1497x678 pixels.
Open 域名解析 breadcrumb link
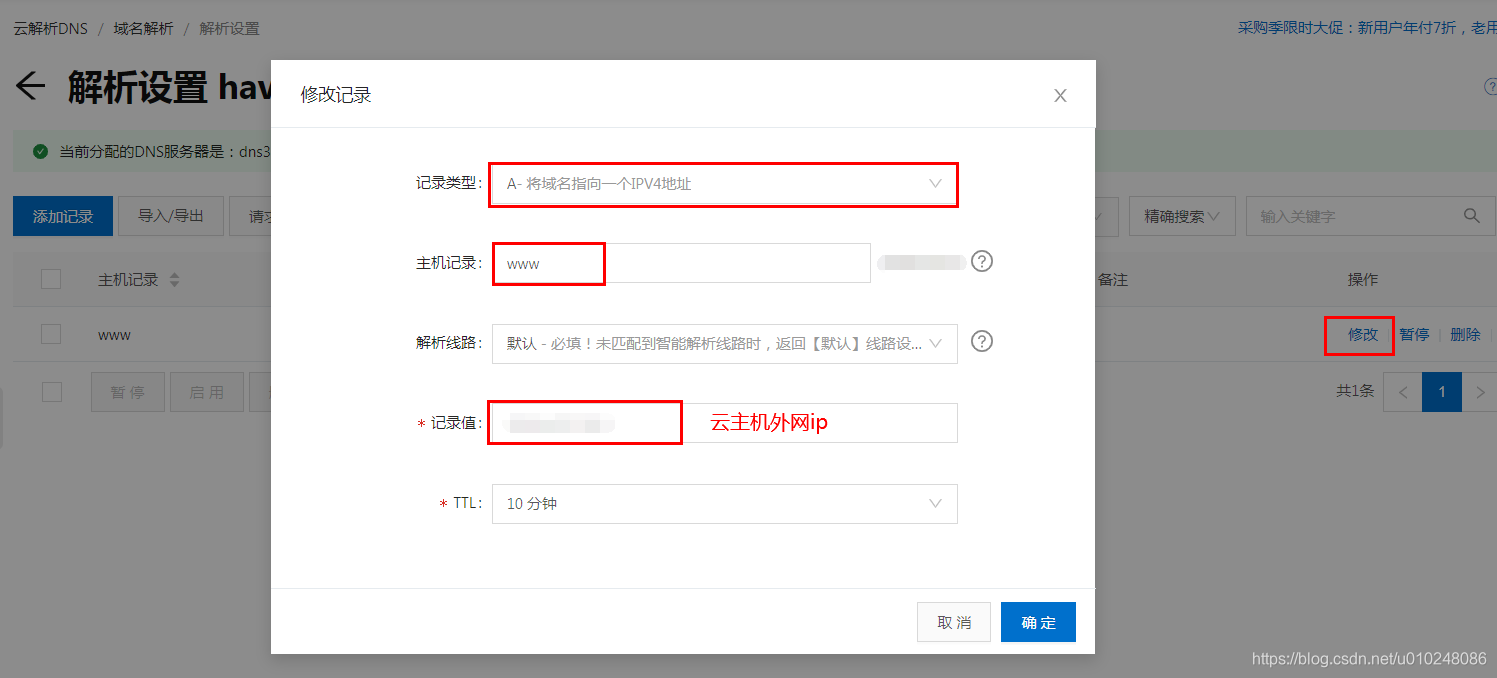(143, 28)
